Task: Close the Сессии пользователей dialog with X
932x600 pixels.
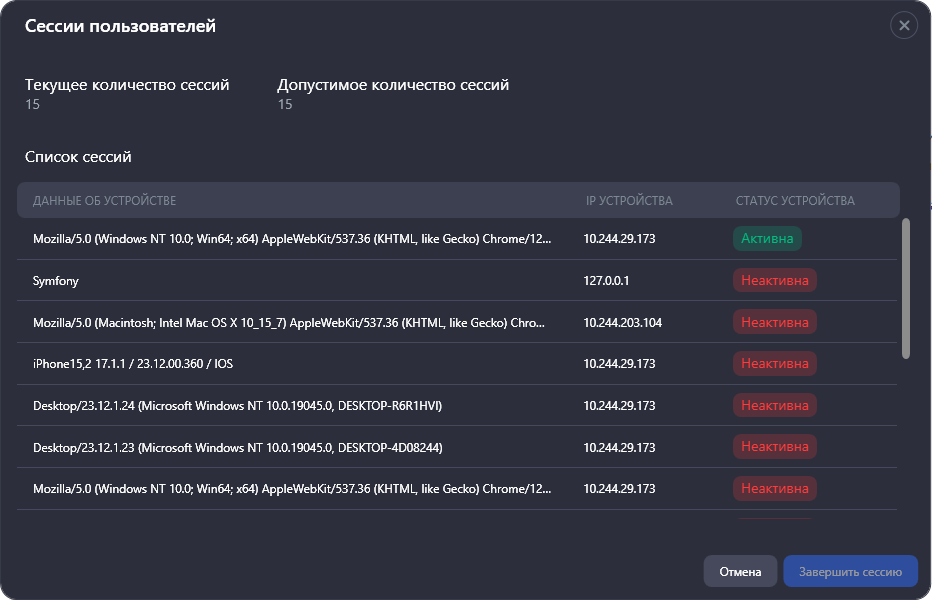Action: click(903, 26)
